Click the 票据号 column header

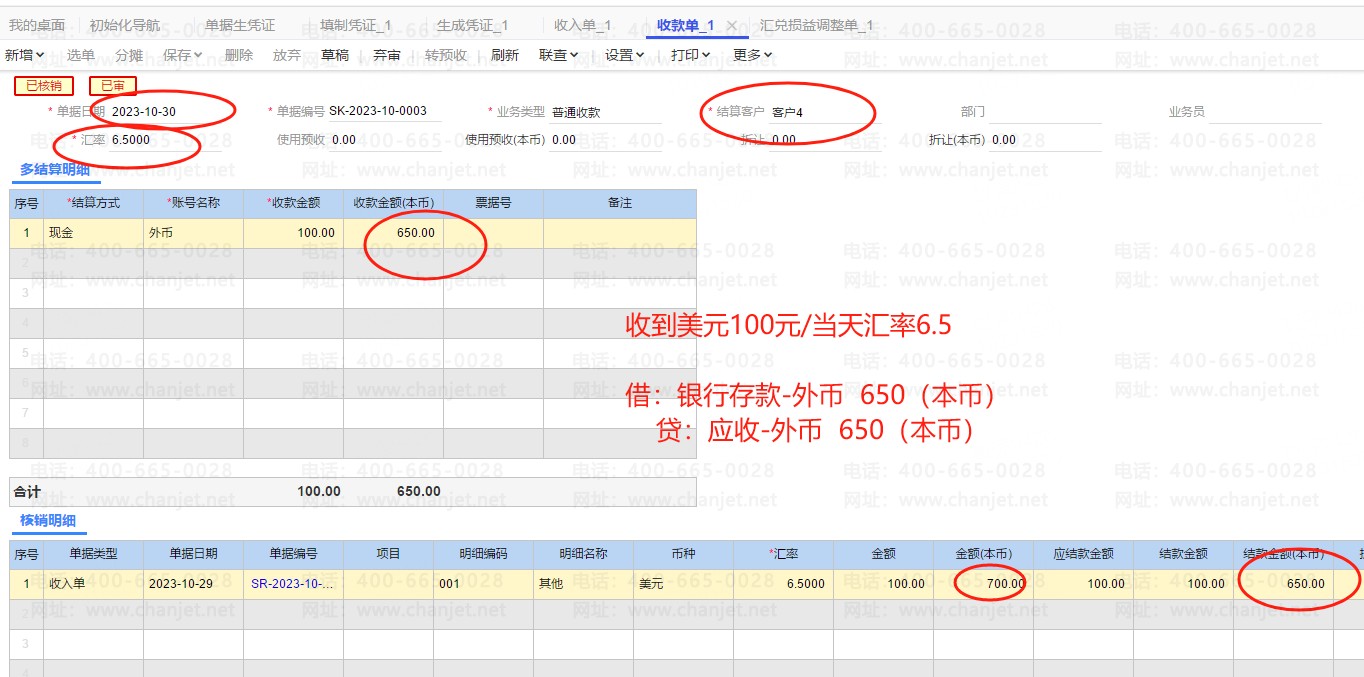pos(493,203)
